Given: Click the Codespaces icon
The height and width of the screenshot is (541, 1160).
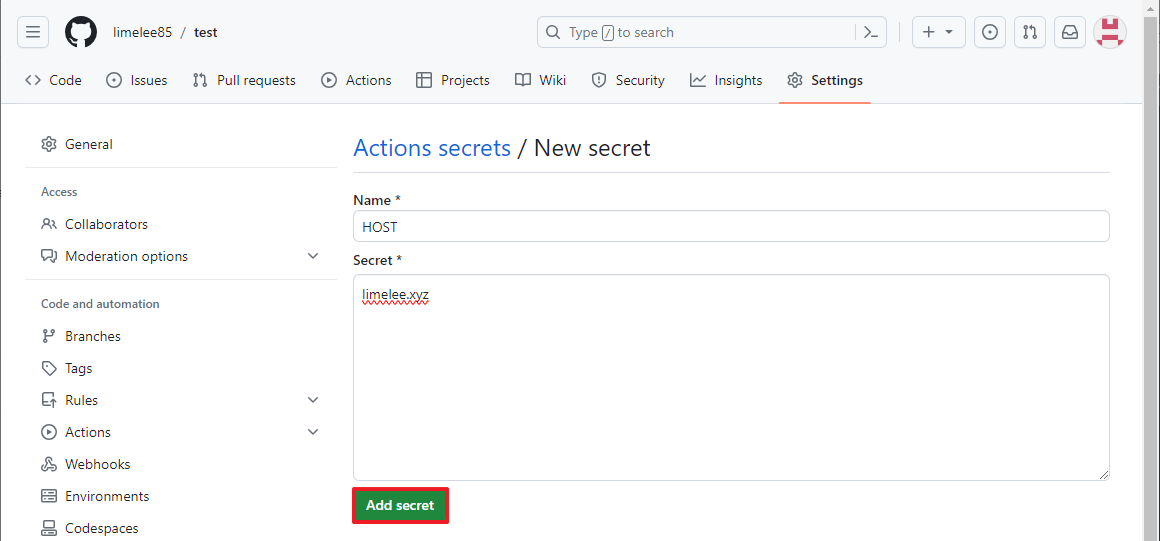Looking at the screenshot, I should (49, 528).
